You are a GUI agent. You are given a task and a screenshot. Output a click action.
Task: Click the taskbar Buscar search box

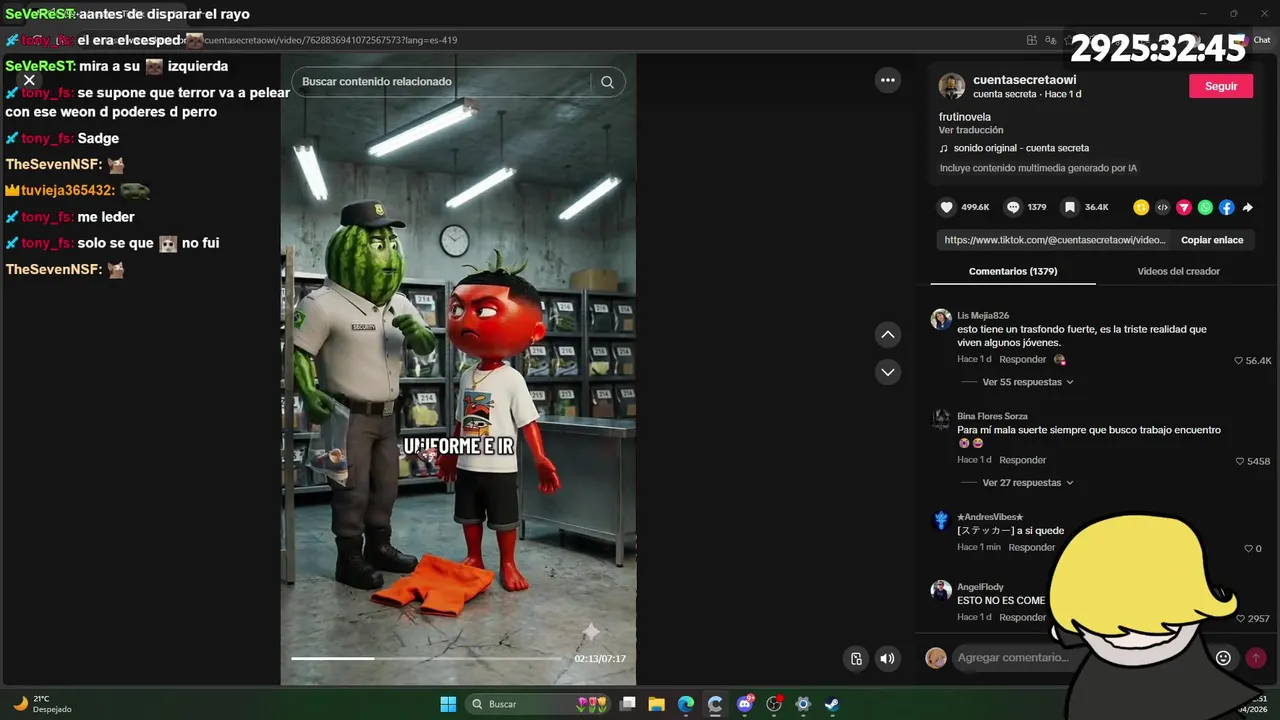point(540,704)
